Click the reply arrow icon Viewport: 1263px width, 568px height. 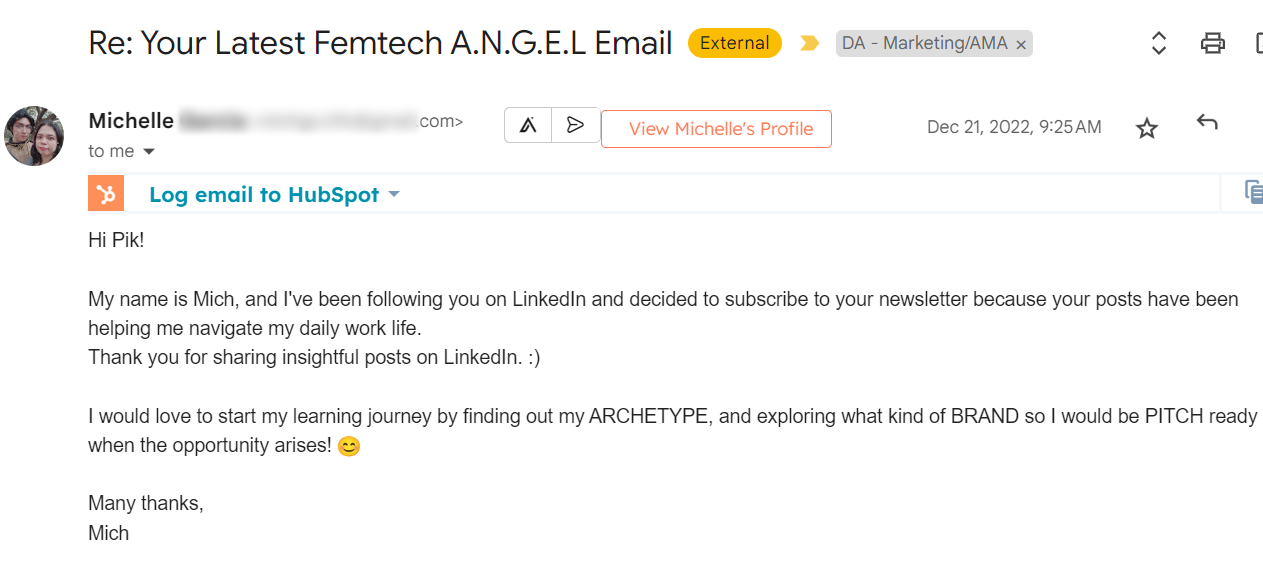point(1207,123)
